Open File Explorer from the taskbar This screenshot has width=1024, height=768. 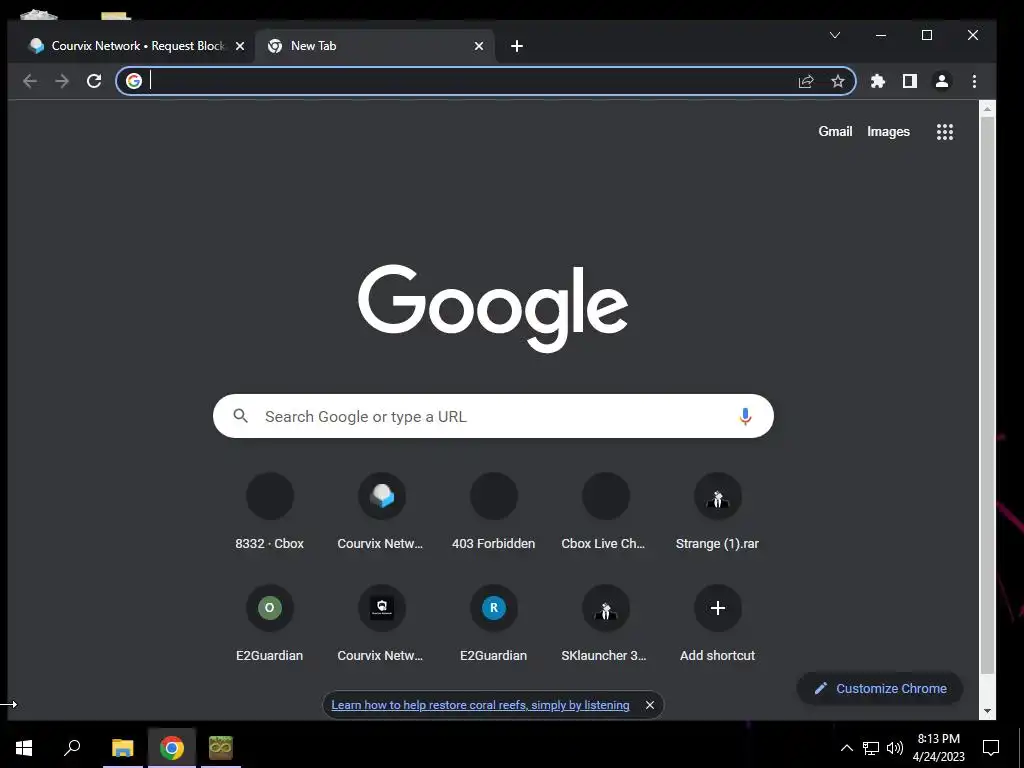(x=122, y=748)
